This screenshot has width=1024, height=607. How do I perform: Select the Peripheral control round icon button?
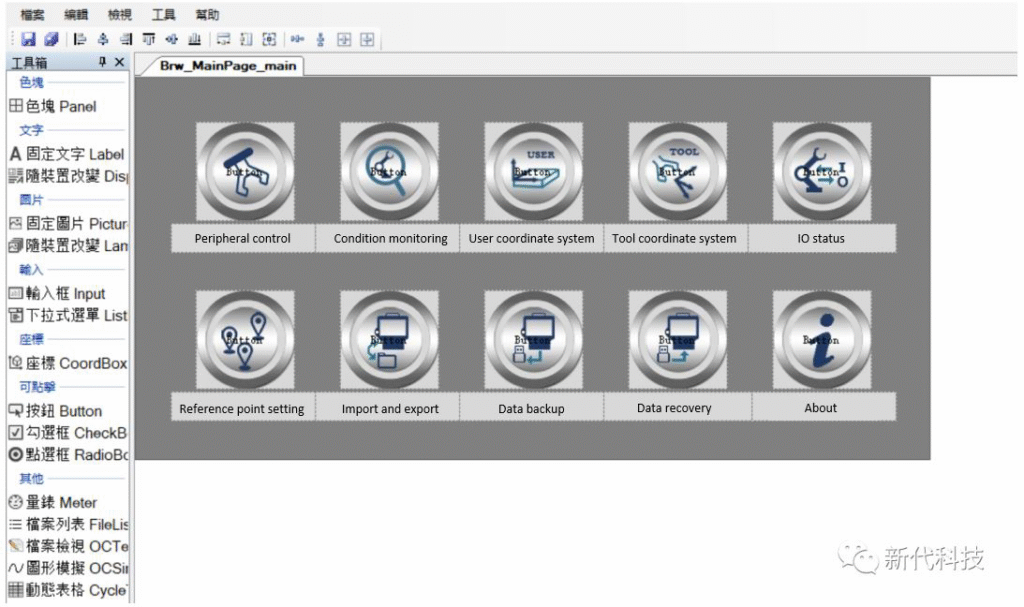244,172
